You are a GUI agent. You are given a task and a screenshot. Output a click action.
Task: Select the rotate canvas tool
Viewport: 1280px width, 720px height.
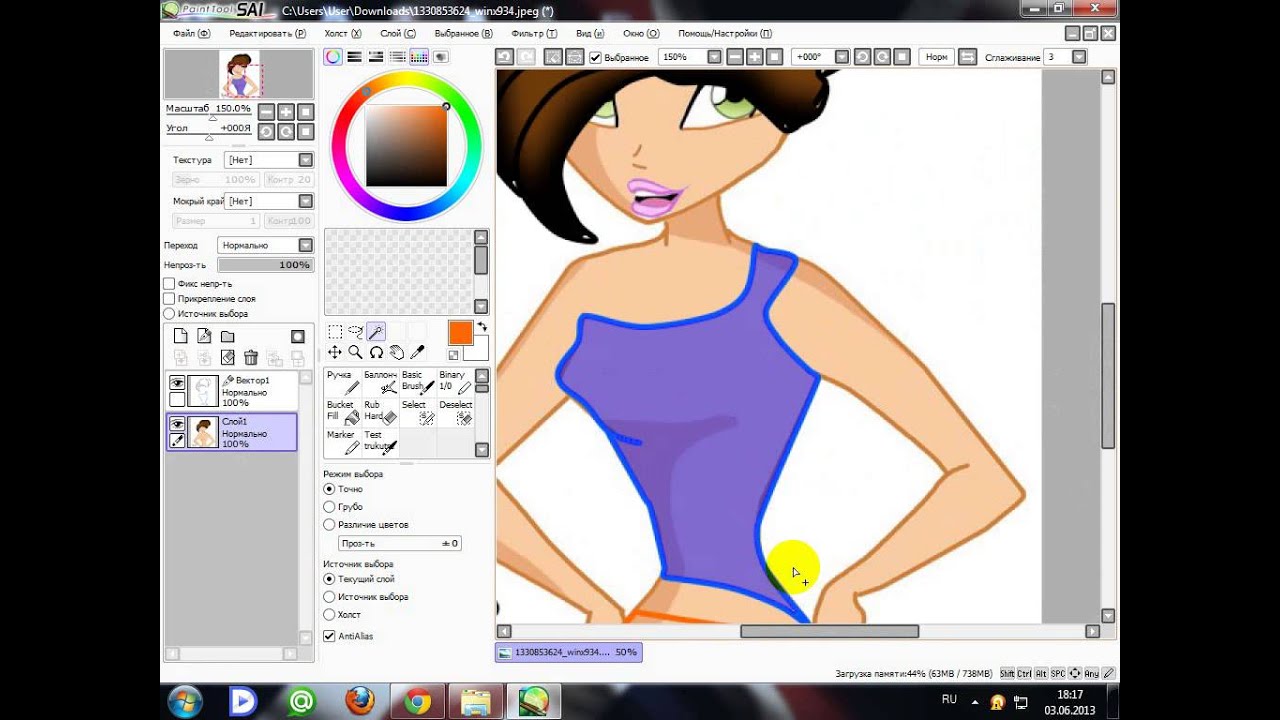click(x=376, y=352)
